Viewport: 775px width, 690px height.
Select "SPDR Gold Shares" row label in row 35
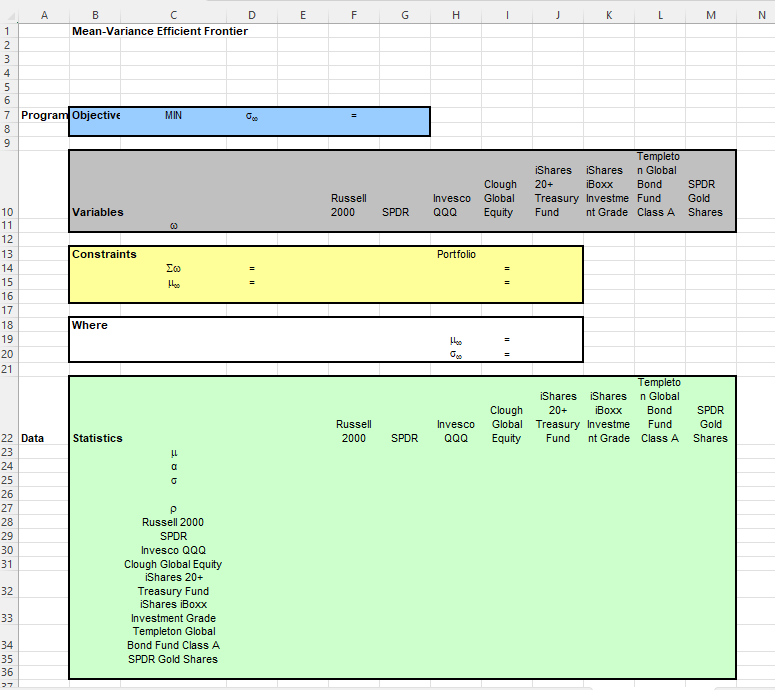coord(173,659)
